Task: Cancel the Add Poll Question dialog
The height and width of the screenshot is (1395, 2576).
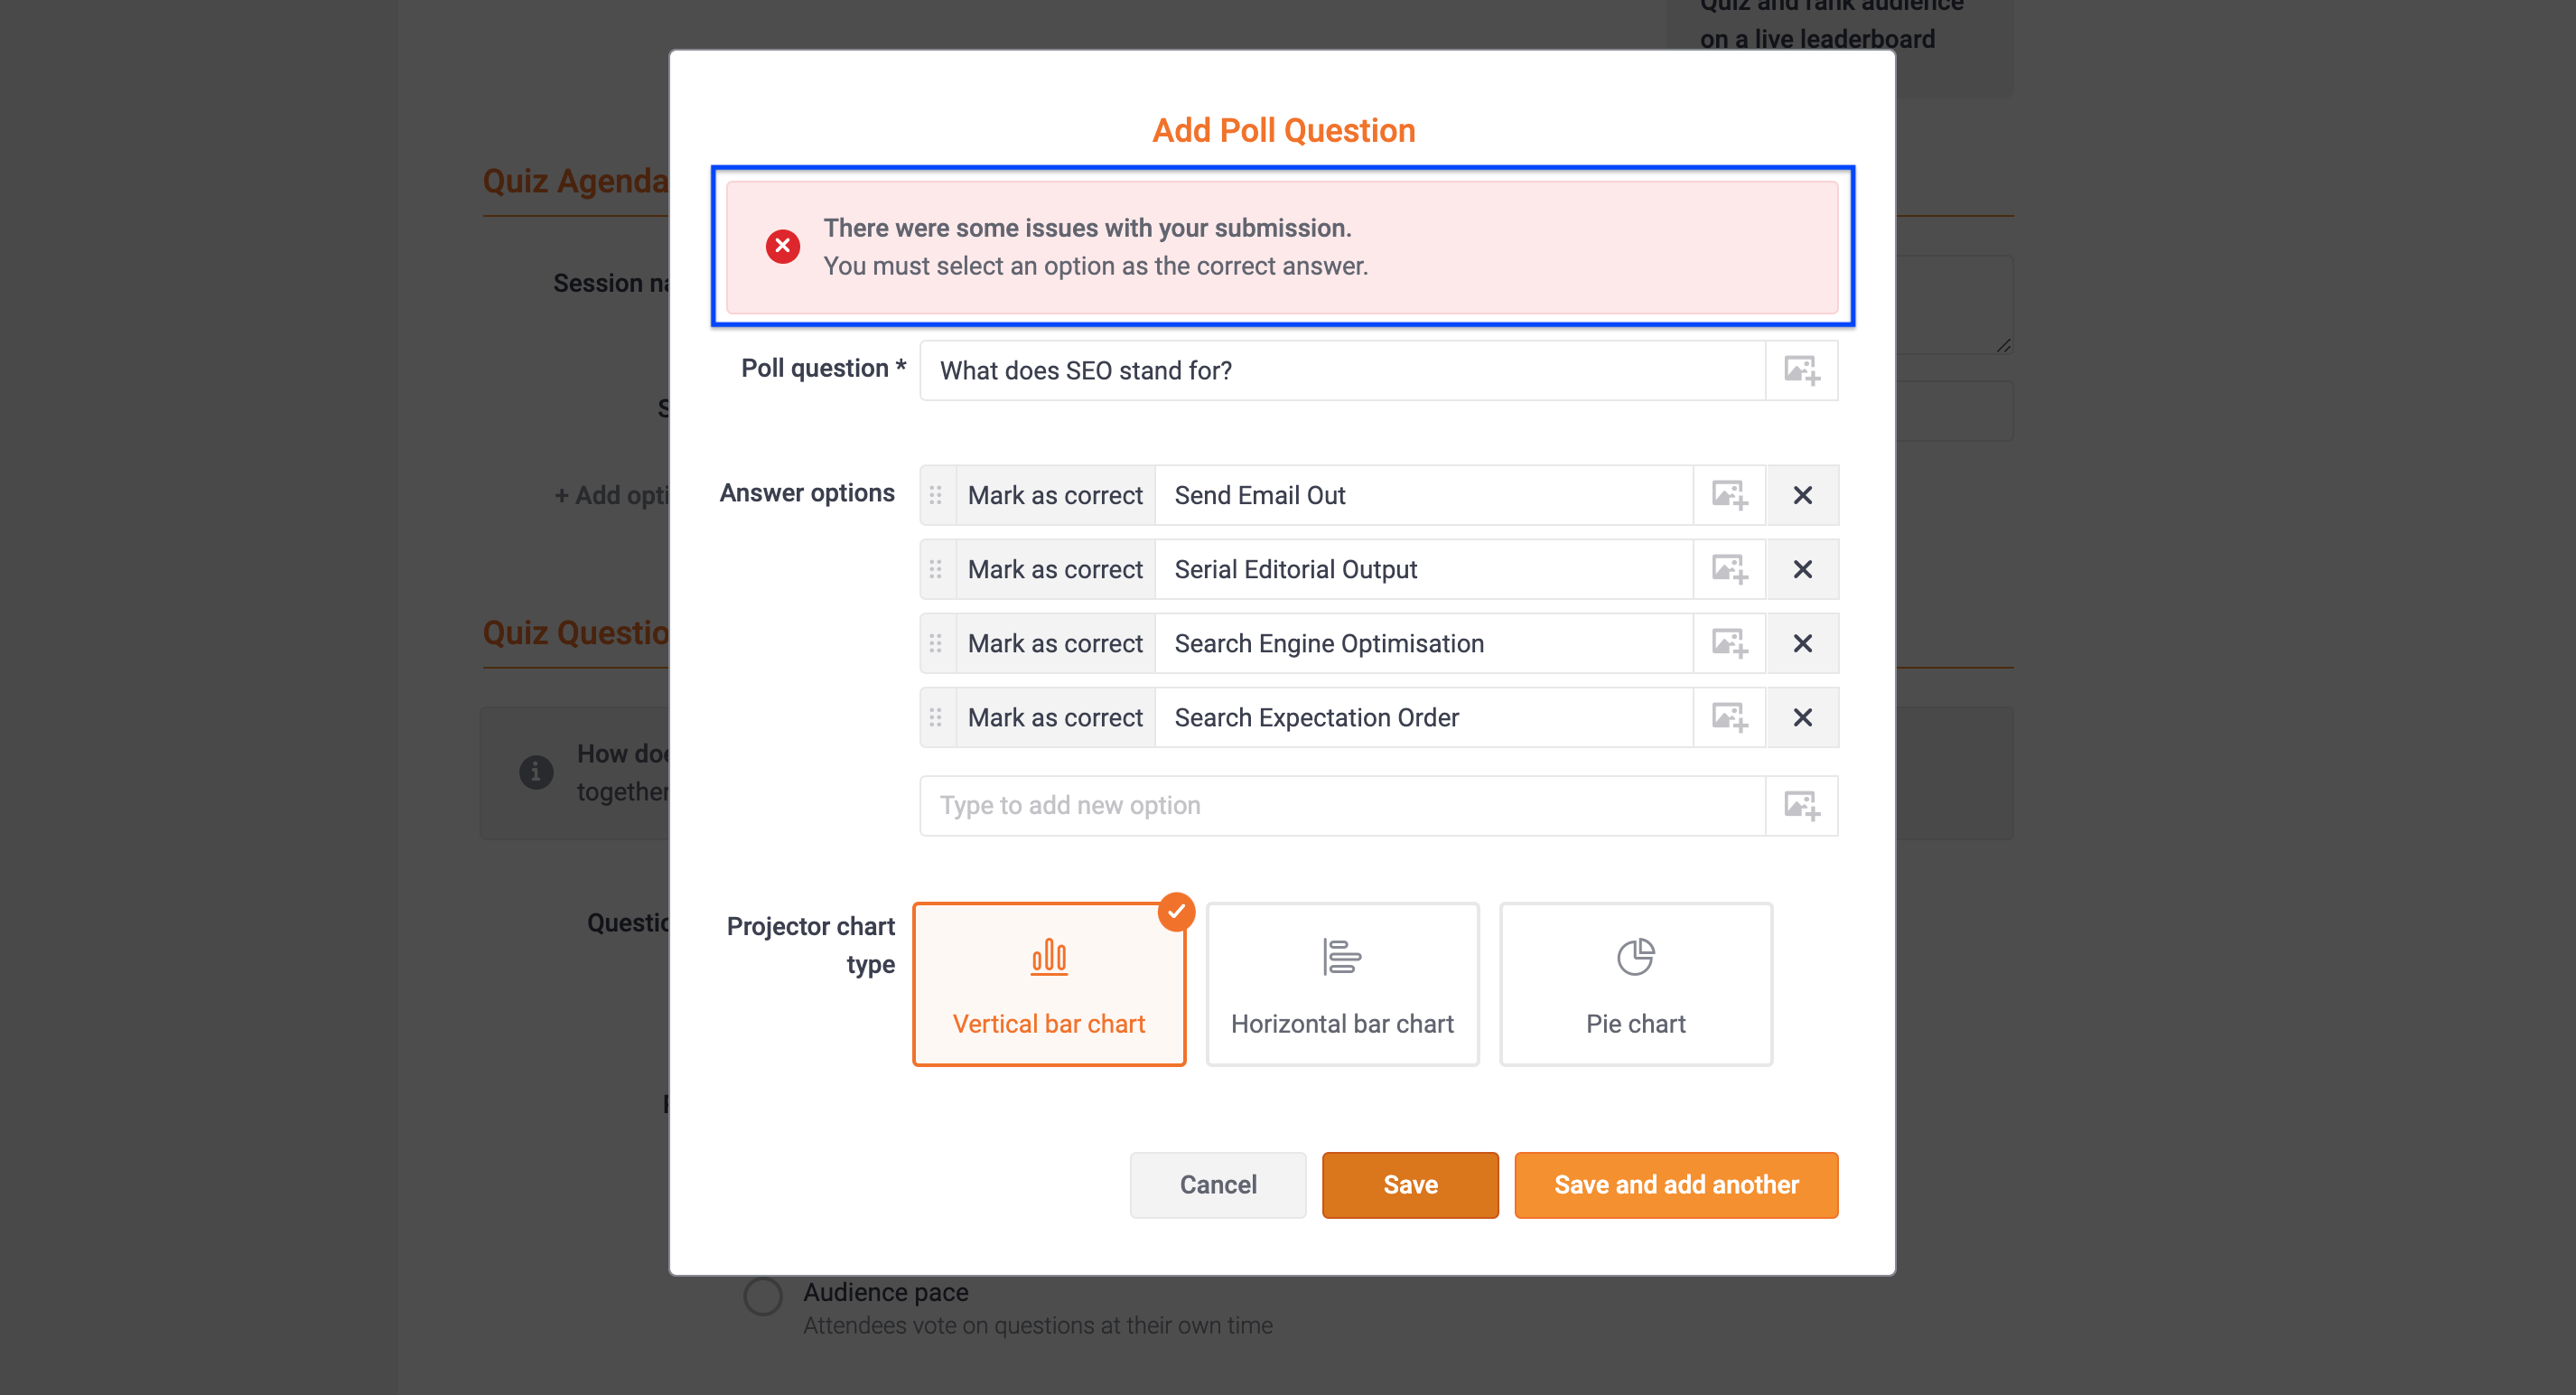Action: click(x=1218, y=1184)
